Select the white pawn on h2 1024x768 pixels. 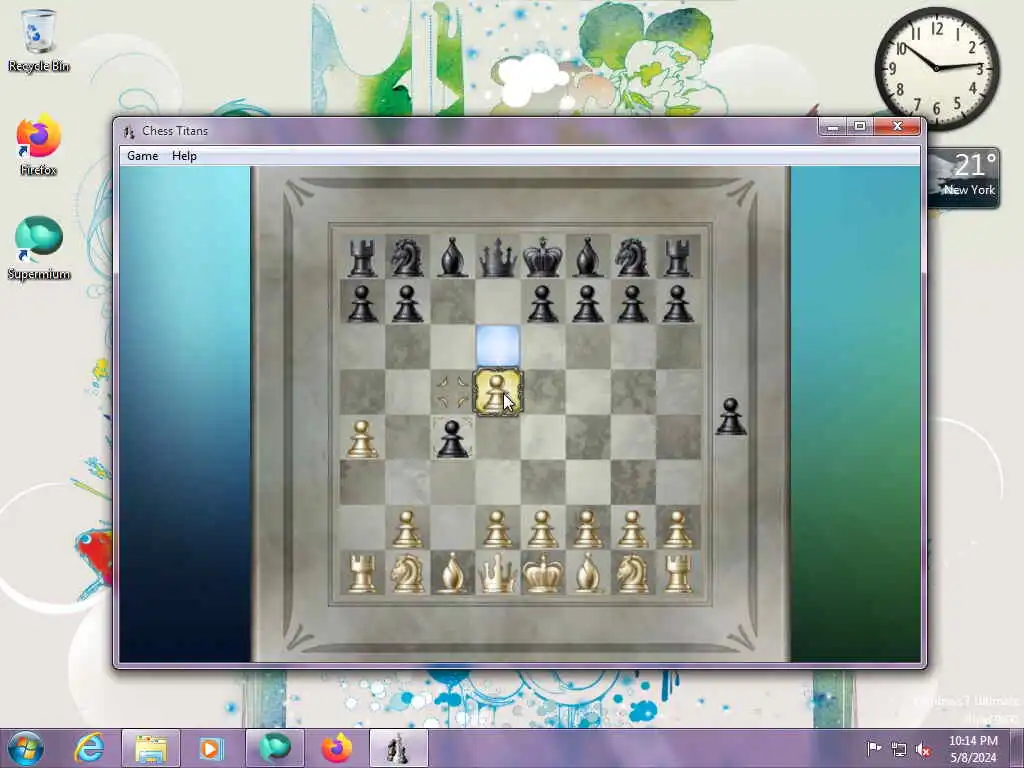tap(678, 528)
